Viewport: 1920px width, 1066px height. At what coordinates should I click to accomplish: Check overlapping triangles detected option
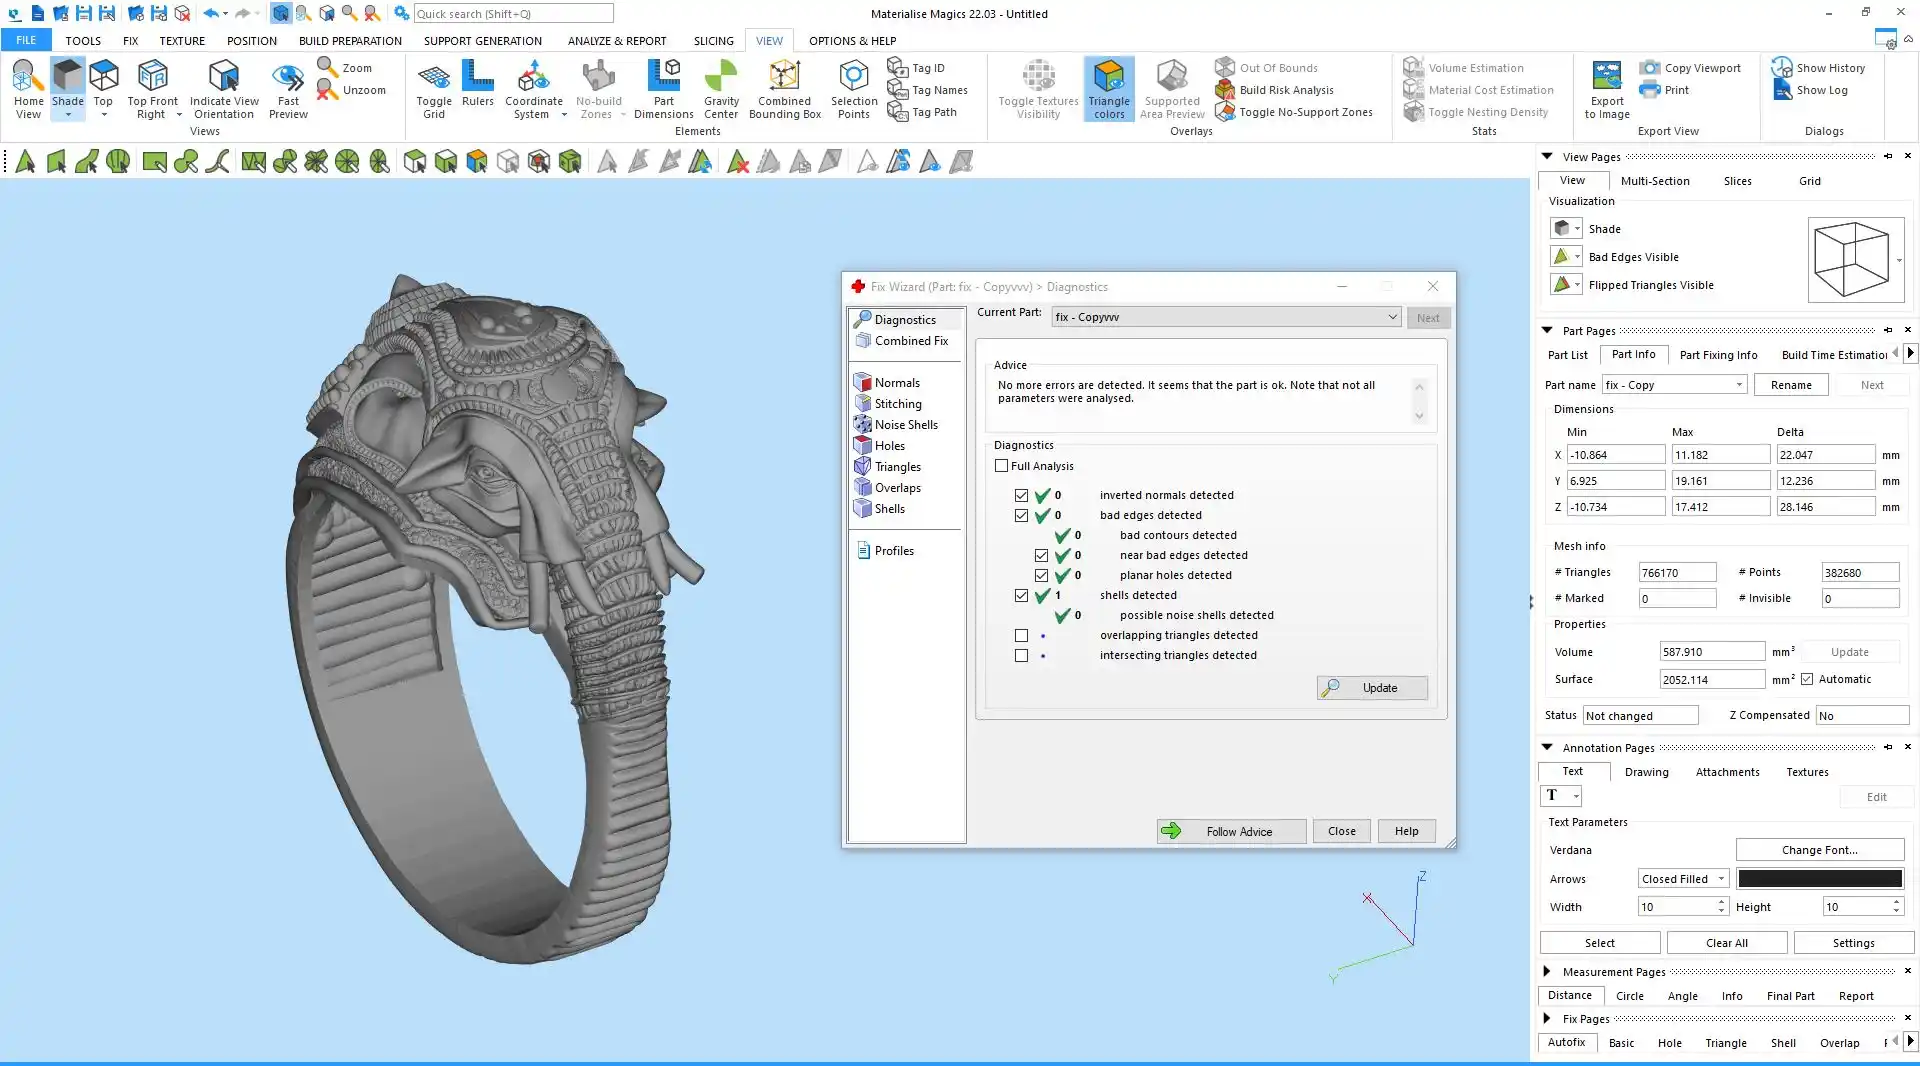(1021, 636)
